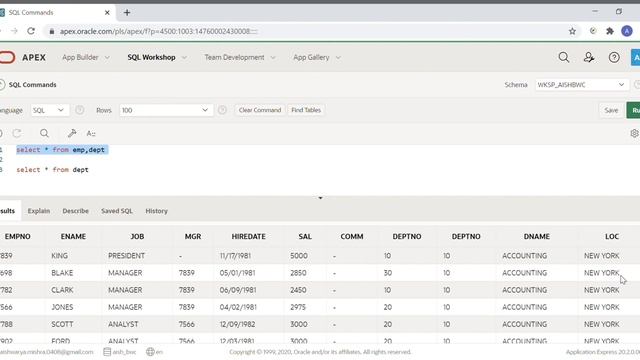
Task: Click the KING name cell
Action: click(60, 256)
